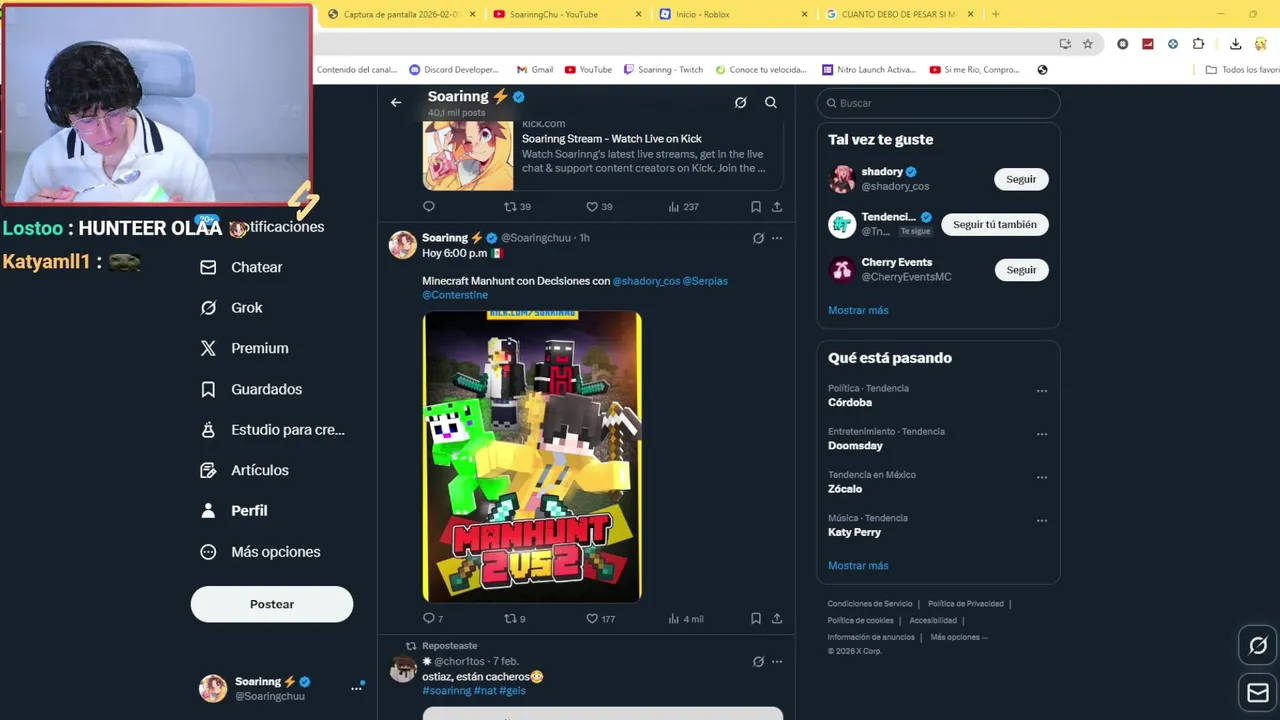Open Política de Privacidad footer link

pyautogui.click(x=966, y=604)
